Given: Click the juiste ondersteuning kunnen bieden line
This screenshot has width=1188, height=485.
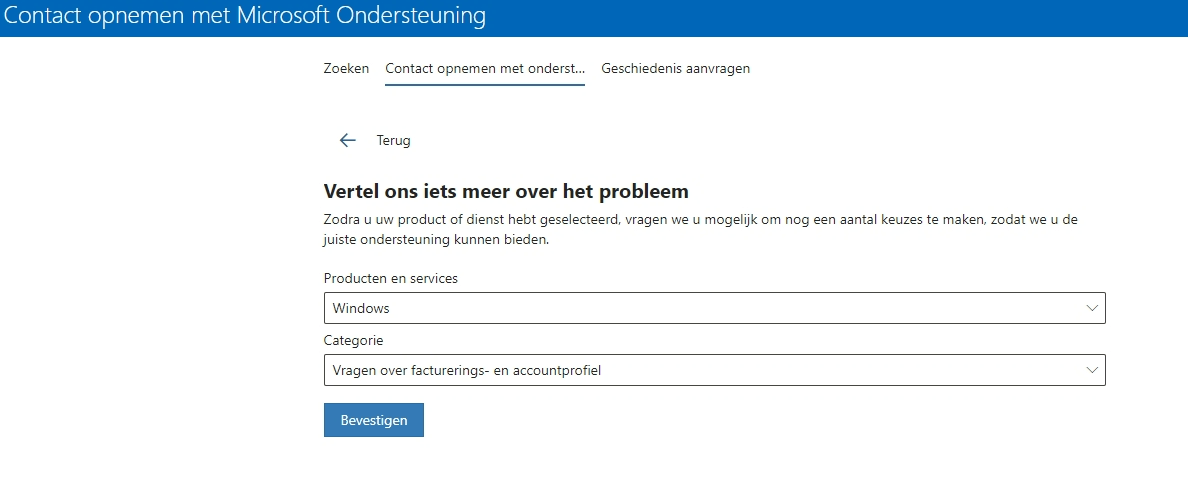Looking at the screenshot, I should coord(436,239).
